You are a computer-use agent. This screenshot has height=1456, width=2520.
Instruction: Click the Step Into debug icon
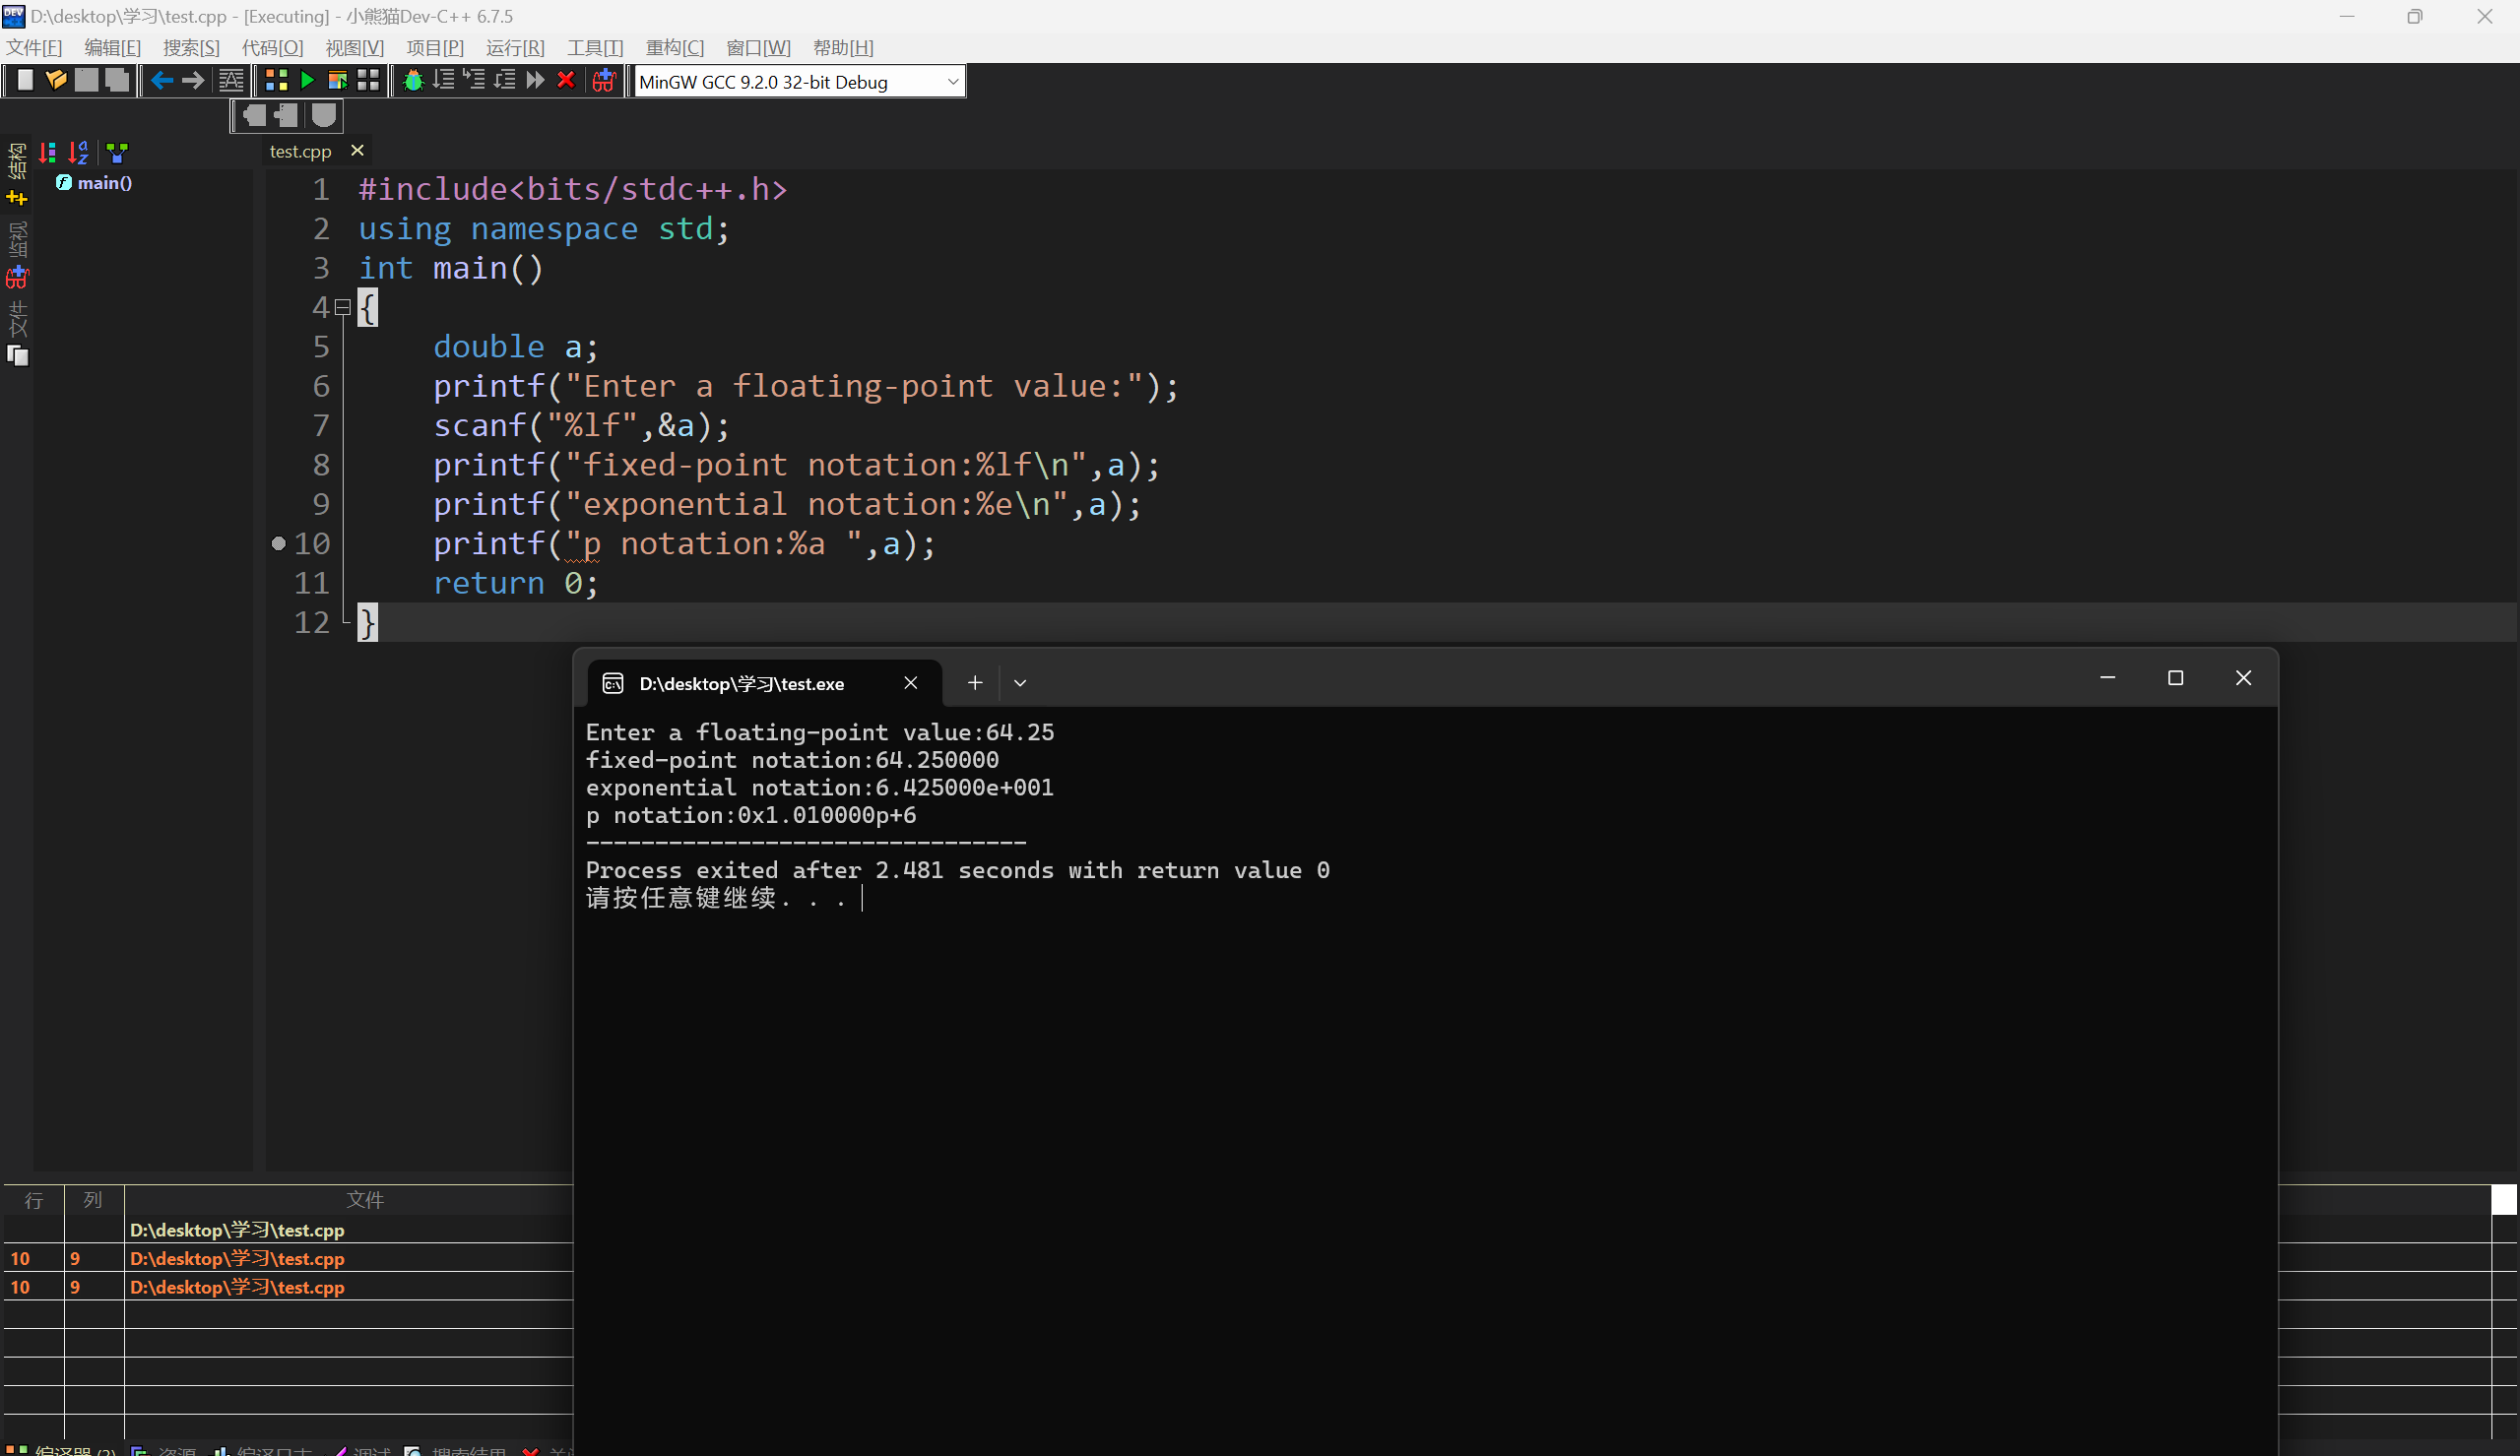[x=474, y=81]
